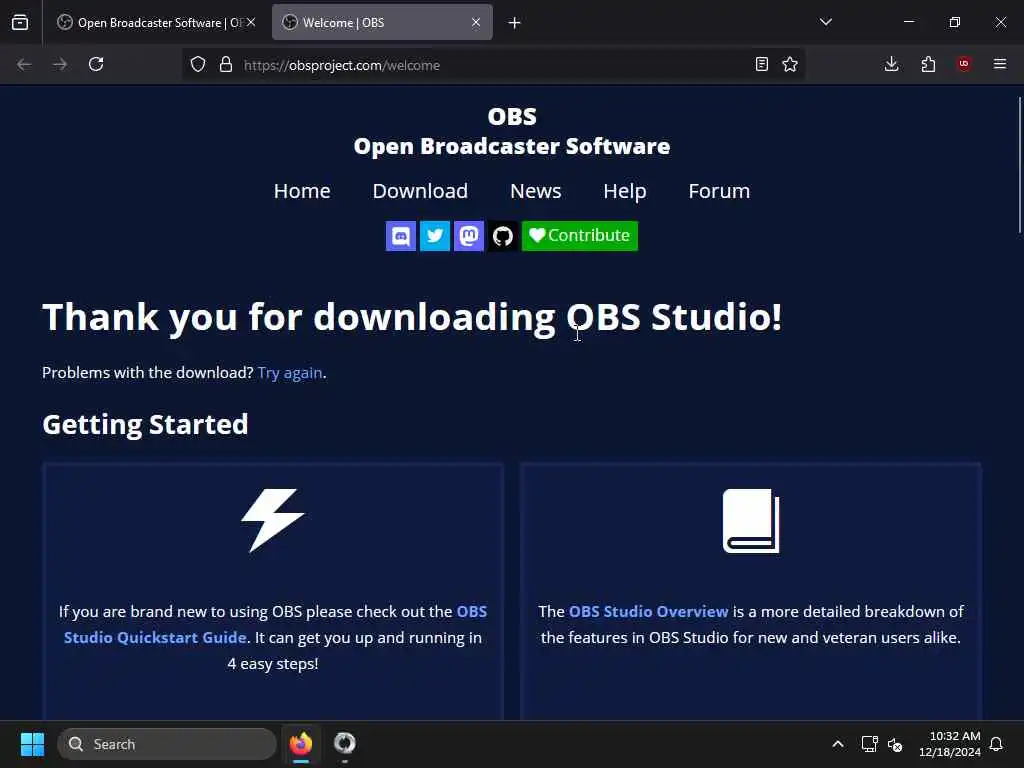Open the Extensions puzzle menu
Image resolution: width=1024 pixels, height=768 pixels.
click(x=928, y=64)
